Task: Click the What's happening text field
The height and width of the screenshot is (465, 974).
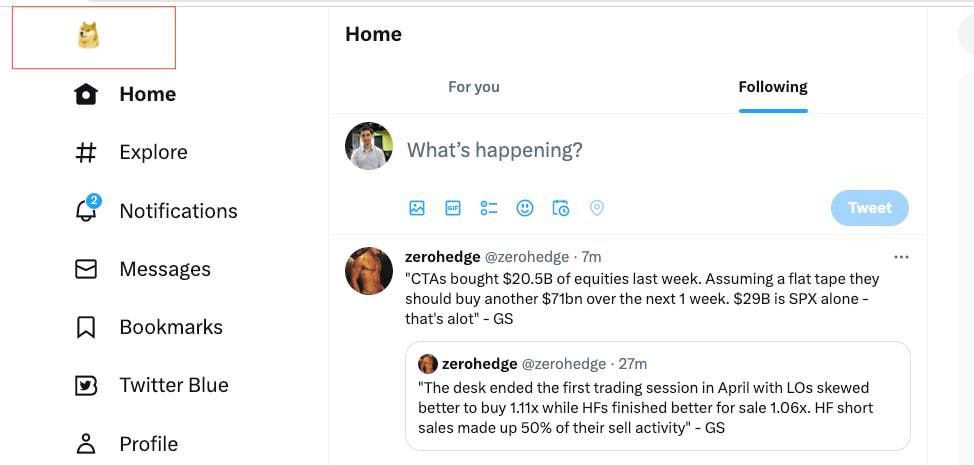Action: [x=600, y=150]
